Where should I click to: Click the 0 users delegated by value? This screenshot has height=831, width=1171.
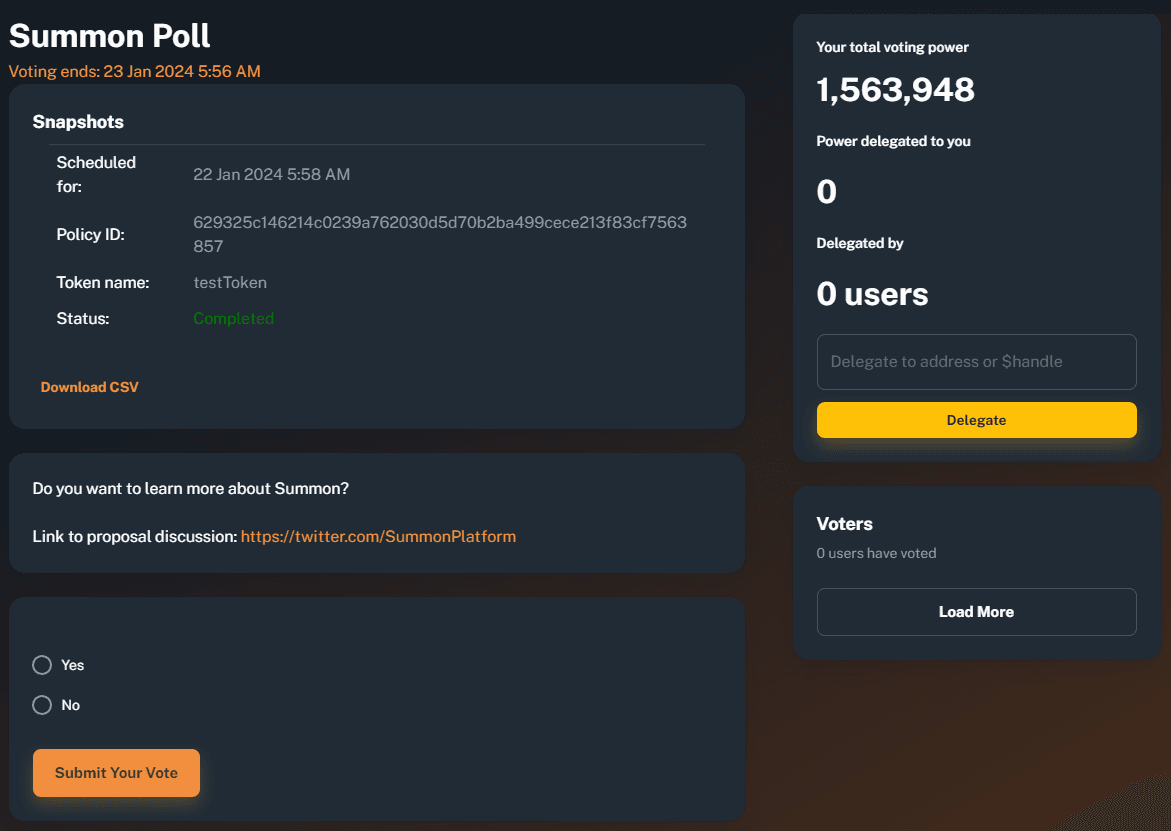click(872, 293)
